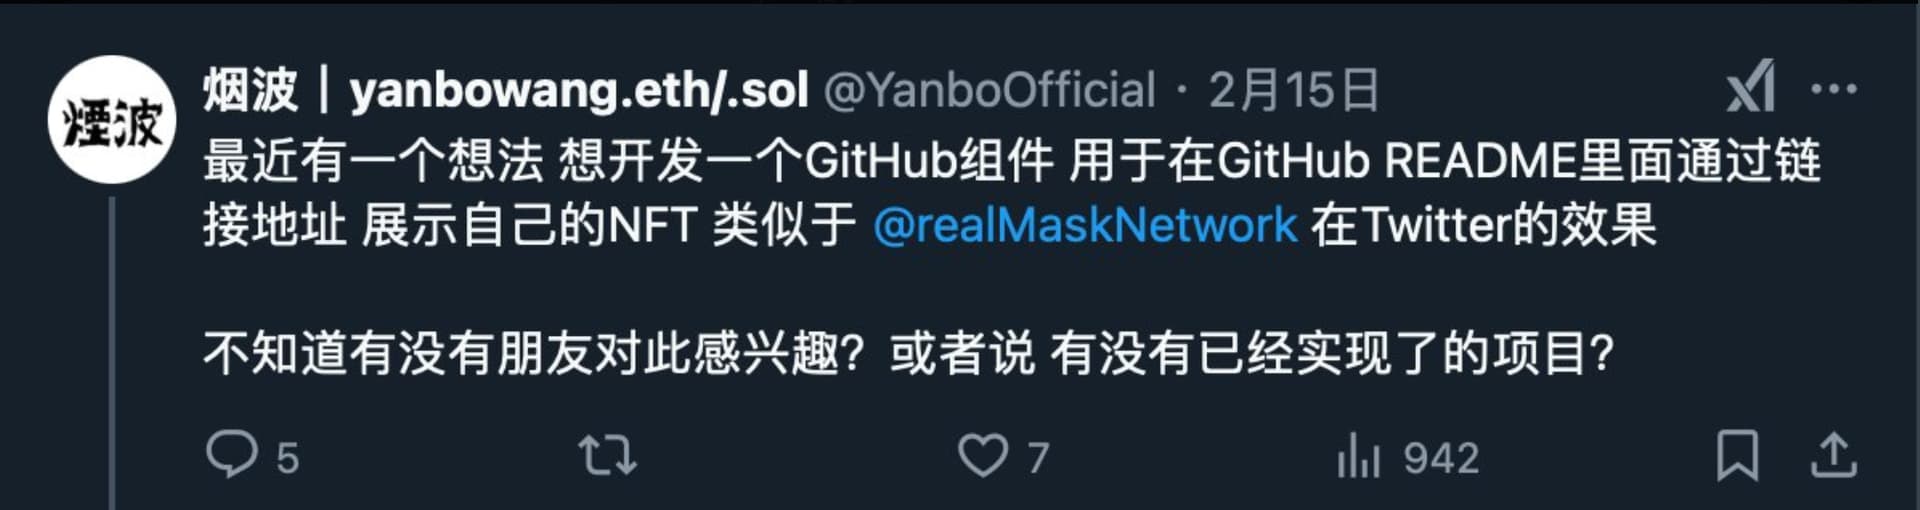Like the post with the heart icon
Image resolution: width=1920 pixels, height=510 pixels.
(x=983, y=455)
